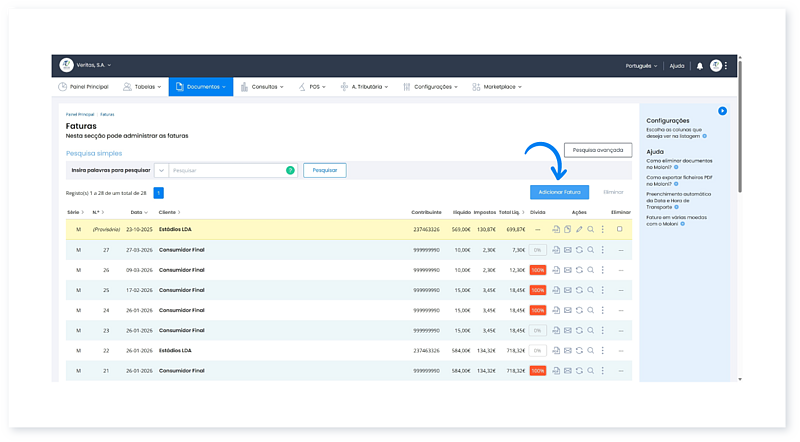
Task: Click the Adicionar Fatura button
Action: [x=559, y=191]
